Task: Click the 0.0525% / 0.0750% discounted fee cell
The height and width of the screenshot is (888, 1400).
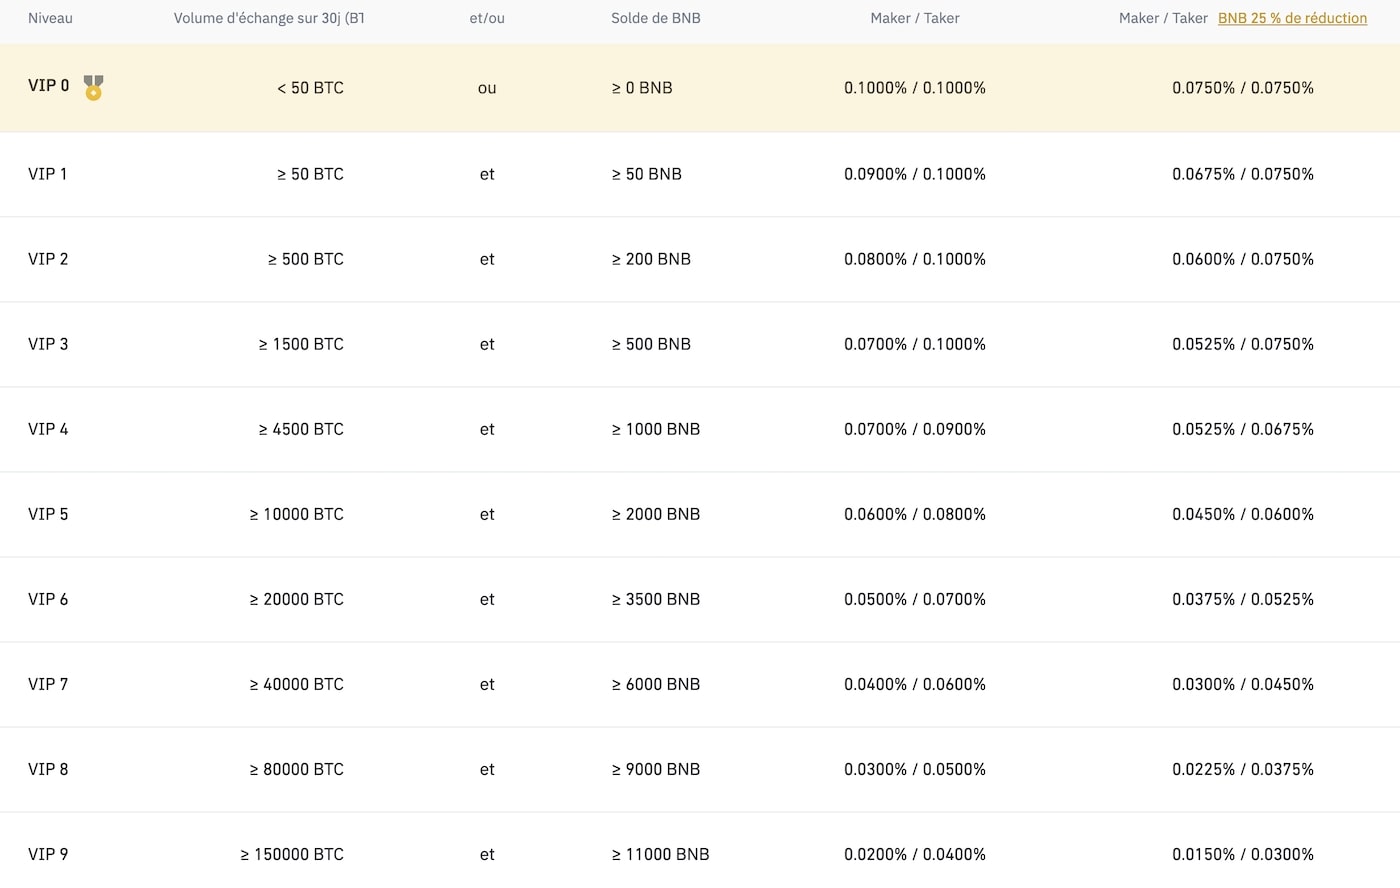Action: [x=1243, y=344]
